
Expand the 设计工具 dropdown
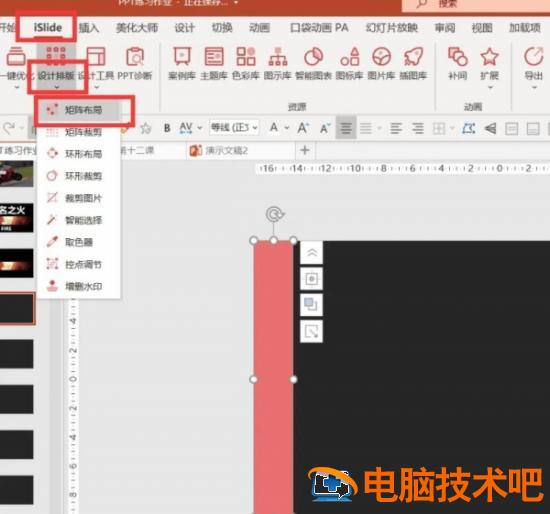coord(96,87)
